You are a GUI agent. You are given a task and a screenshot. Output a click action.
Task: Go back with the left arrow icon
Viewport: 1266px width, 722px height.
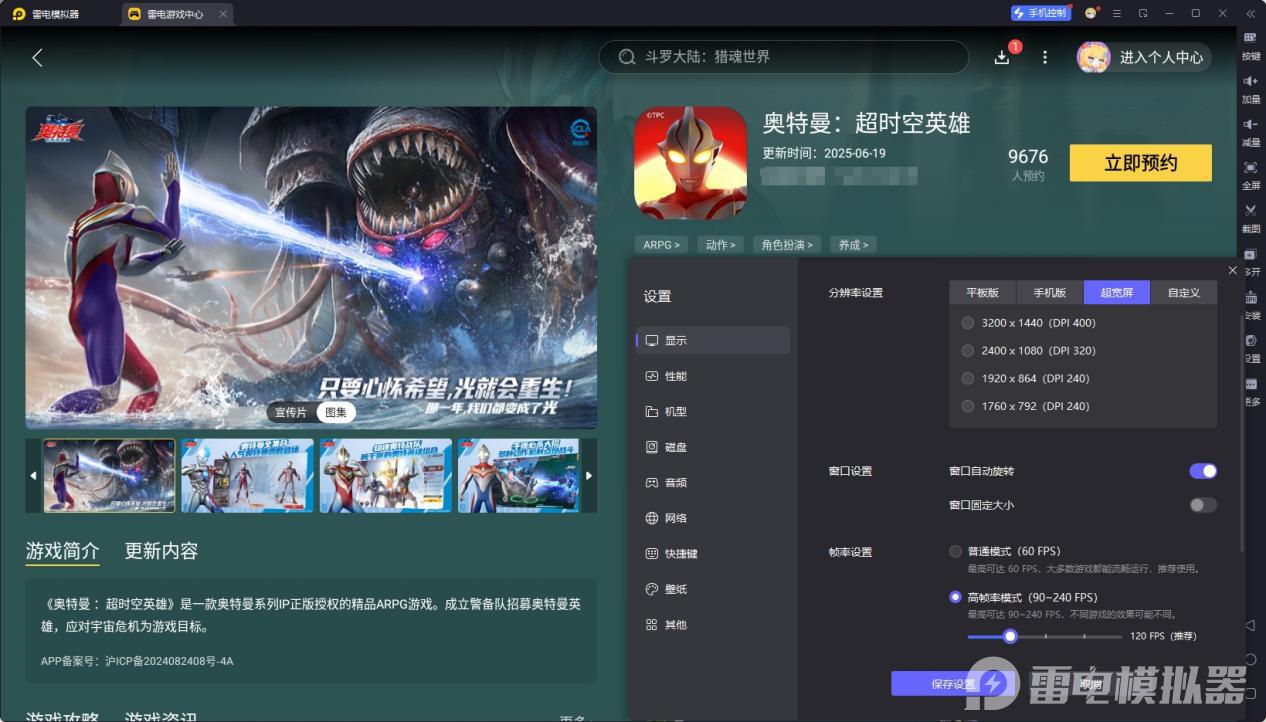coord(37,58)
